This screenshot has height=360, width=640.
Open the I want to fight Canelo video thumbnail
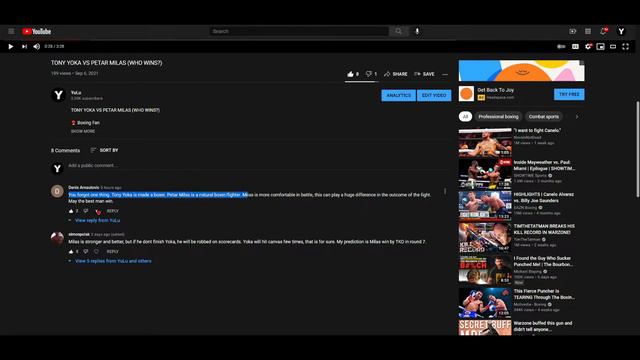[x=485, y=142]
